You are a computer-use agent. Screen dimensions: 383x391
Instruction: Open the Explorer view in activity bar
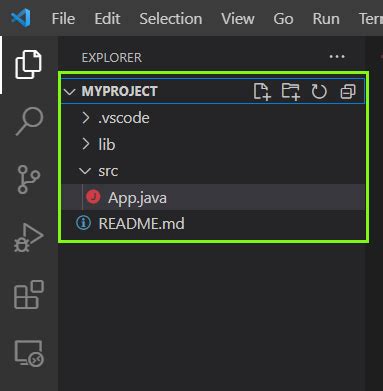[x=28, y=65]
